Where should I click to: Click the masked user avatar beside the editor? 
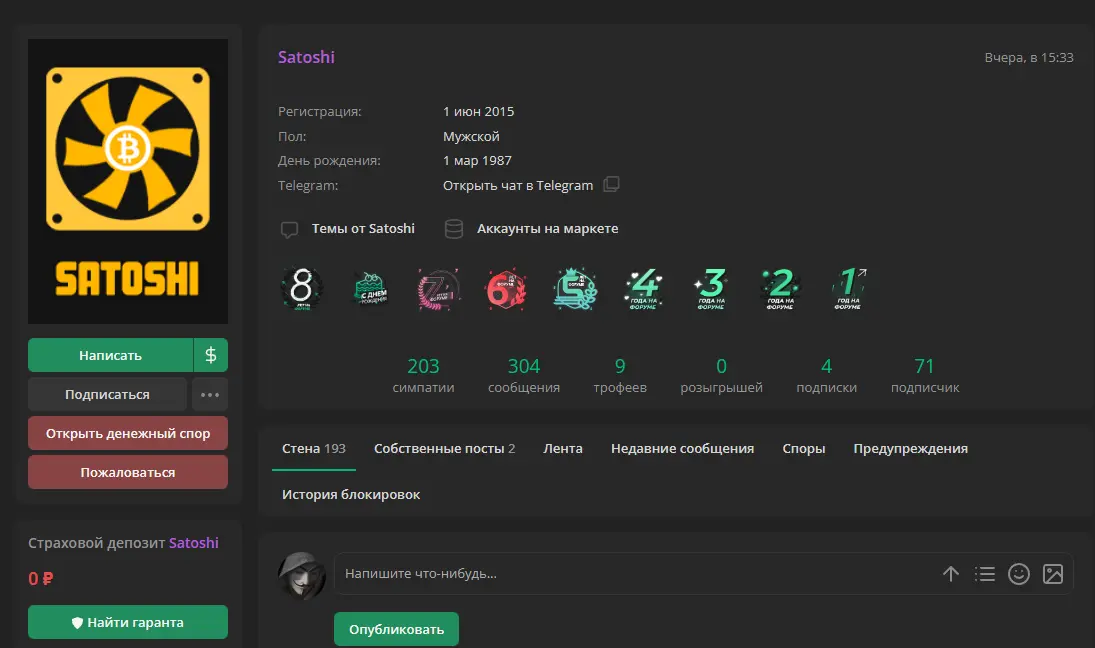pyautogui.click(x=302, y=576)
